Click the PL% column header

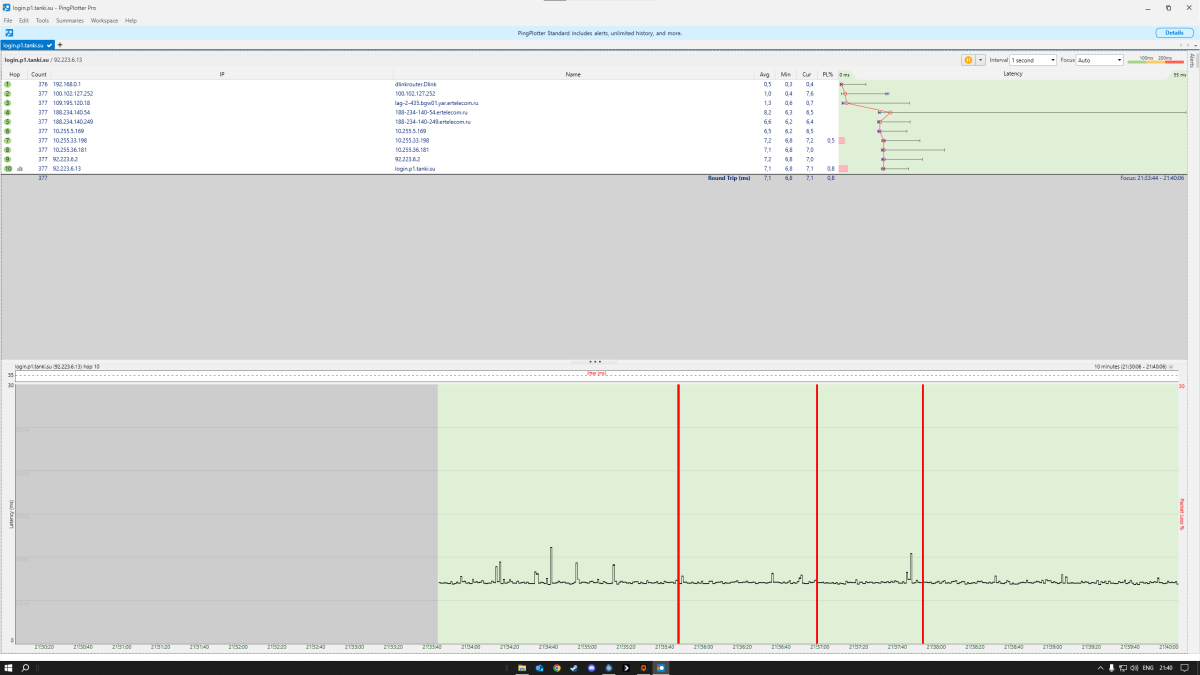point(827,75)
